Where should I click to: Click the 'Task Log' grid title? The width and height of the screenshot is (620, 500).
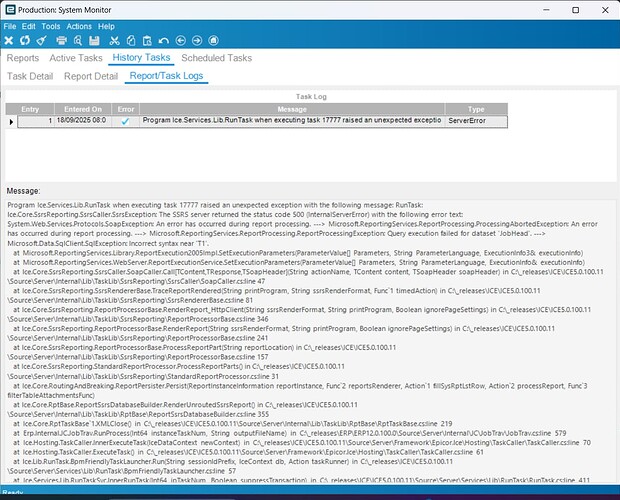311,96
